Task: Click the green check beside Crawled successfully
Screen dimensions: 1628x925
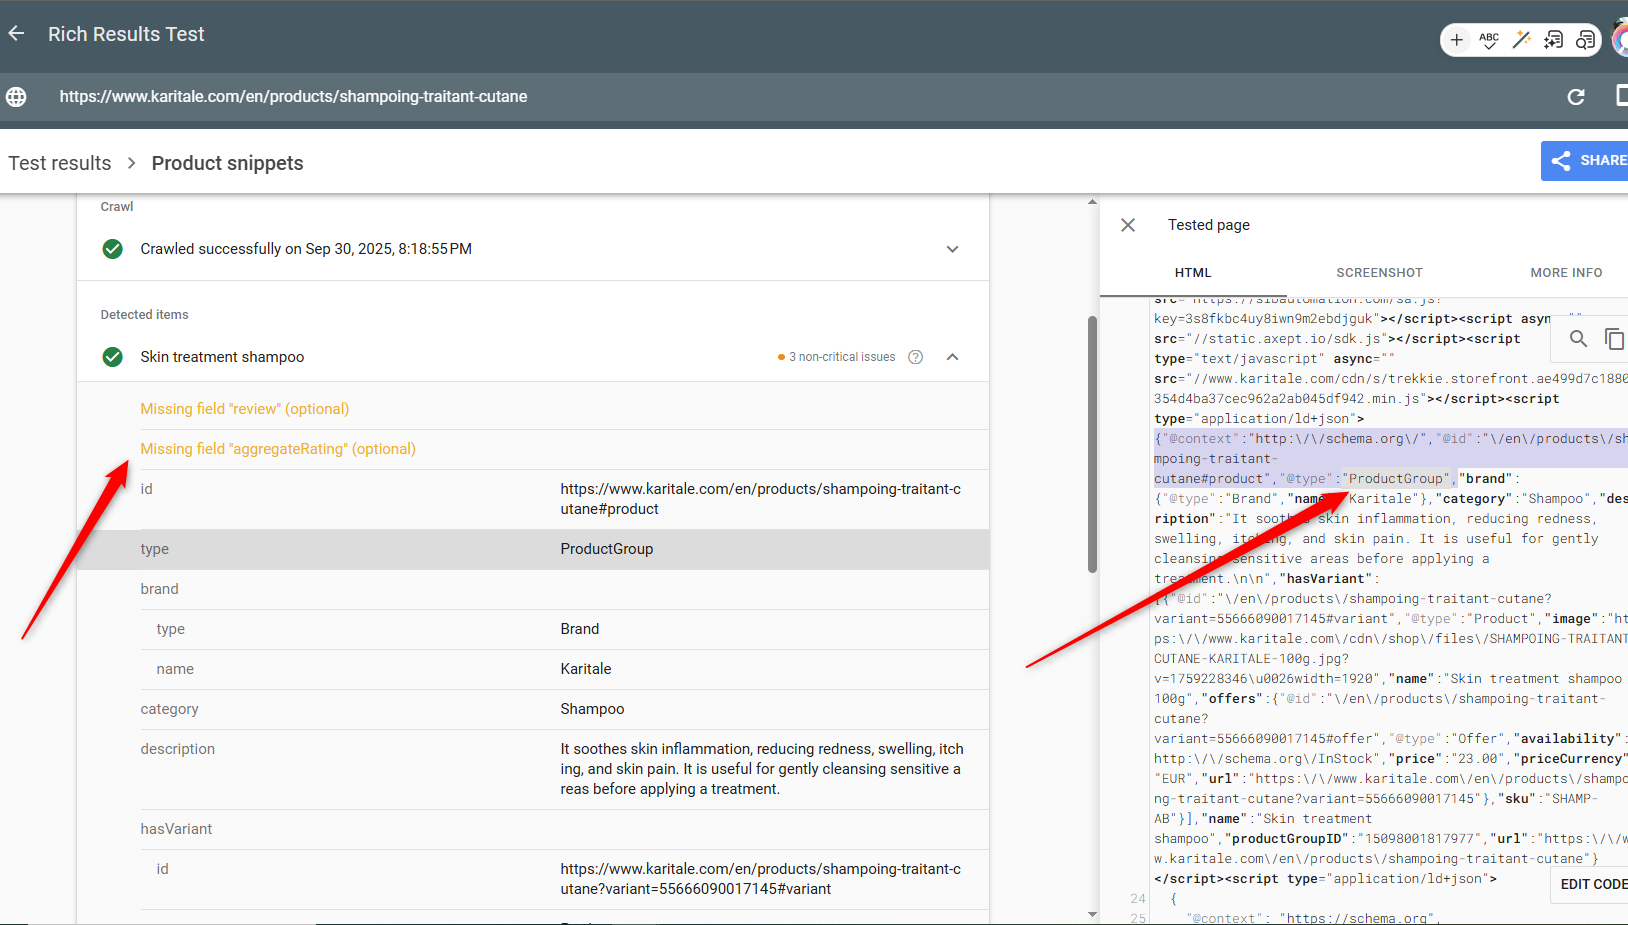Action: pyautogui.click(x=113, y=249)
